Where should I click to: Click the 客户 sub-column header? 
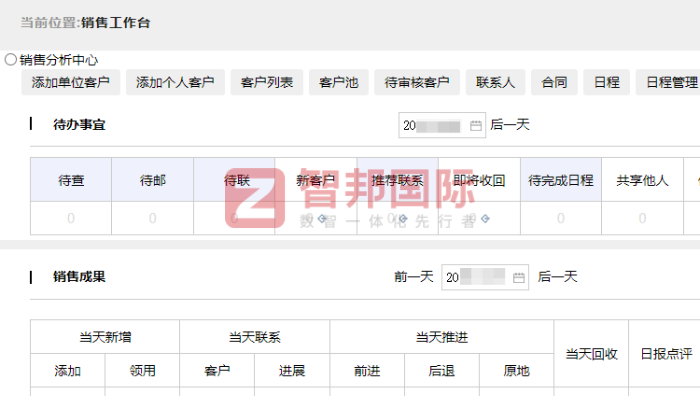pos(217,371)
